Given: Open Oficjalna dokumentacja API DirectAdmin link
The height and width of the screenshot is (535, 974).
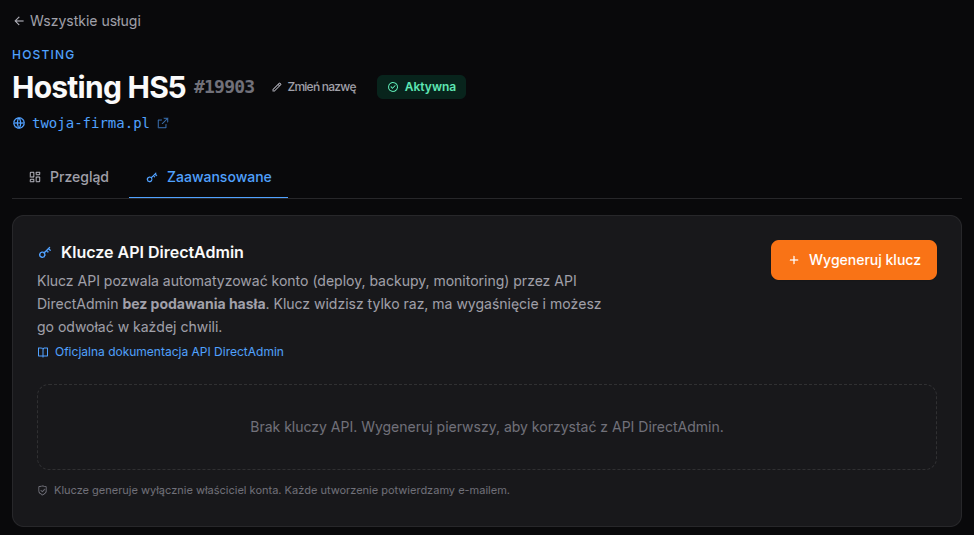Looking at the screenshot, I should click(169, 352).
